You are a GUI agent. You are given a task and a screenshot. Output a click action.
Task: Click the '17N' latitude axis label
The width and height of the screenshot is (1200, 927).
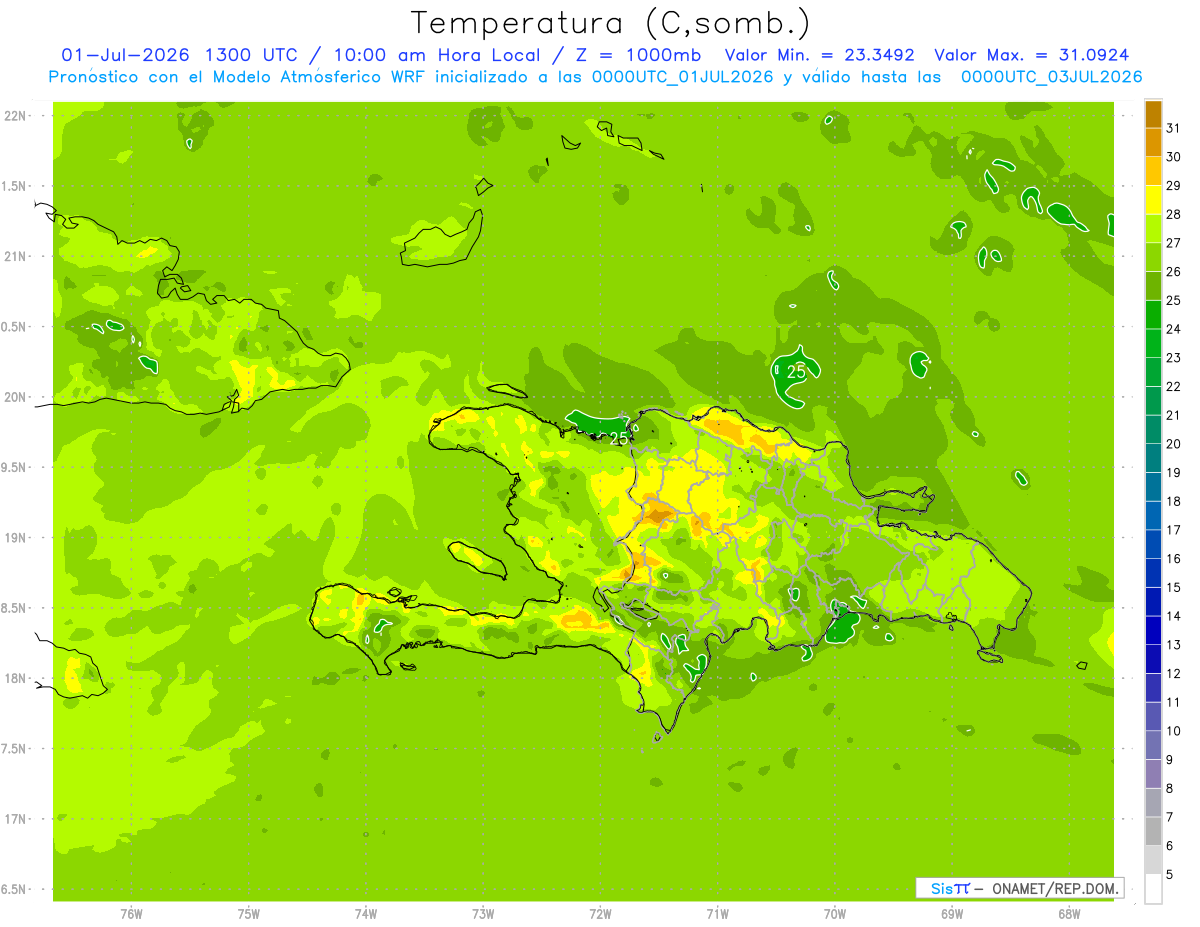(15, 820)
